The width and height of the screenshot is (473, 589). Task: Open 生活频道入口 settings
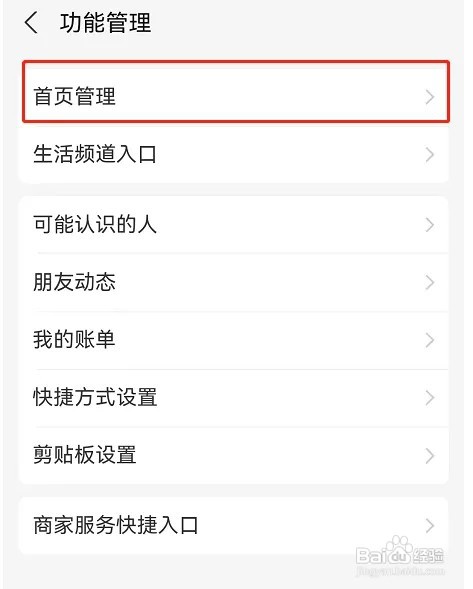coord(233,154)
